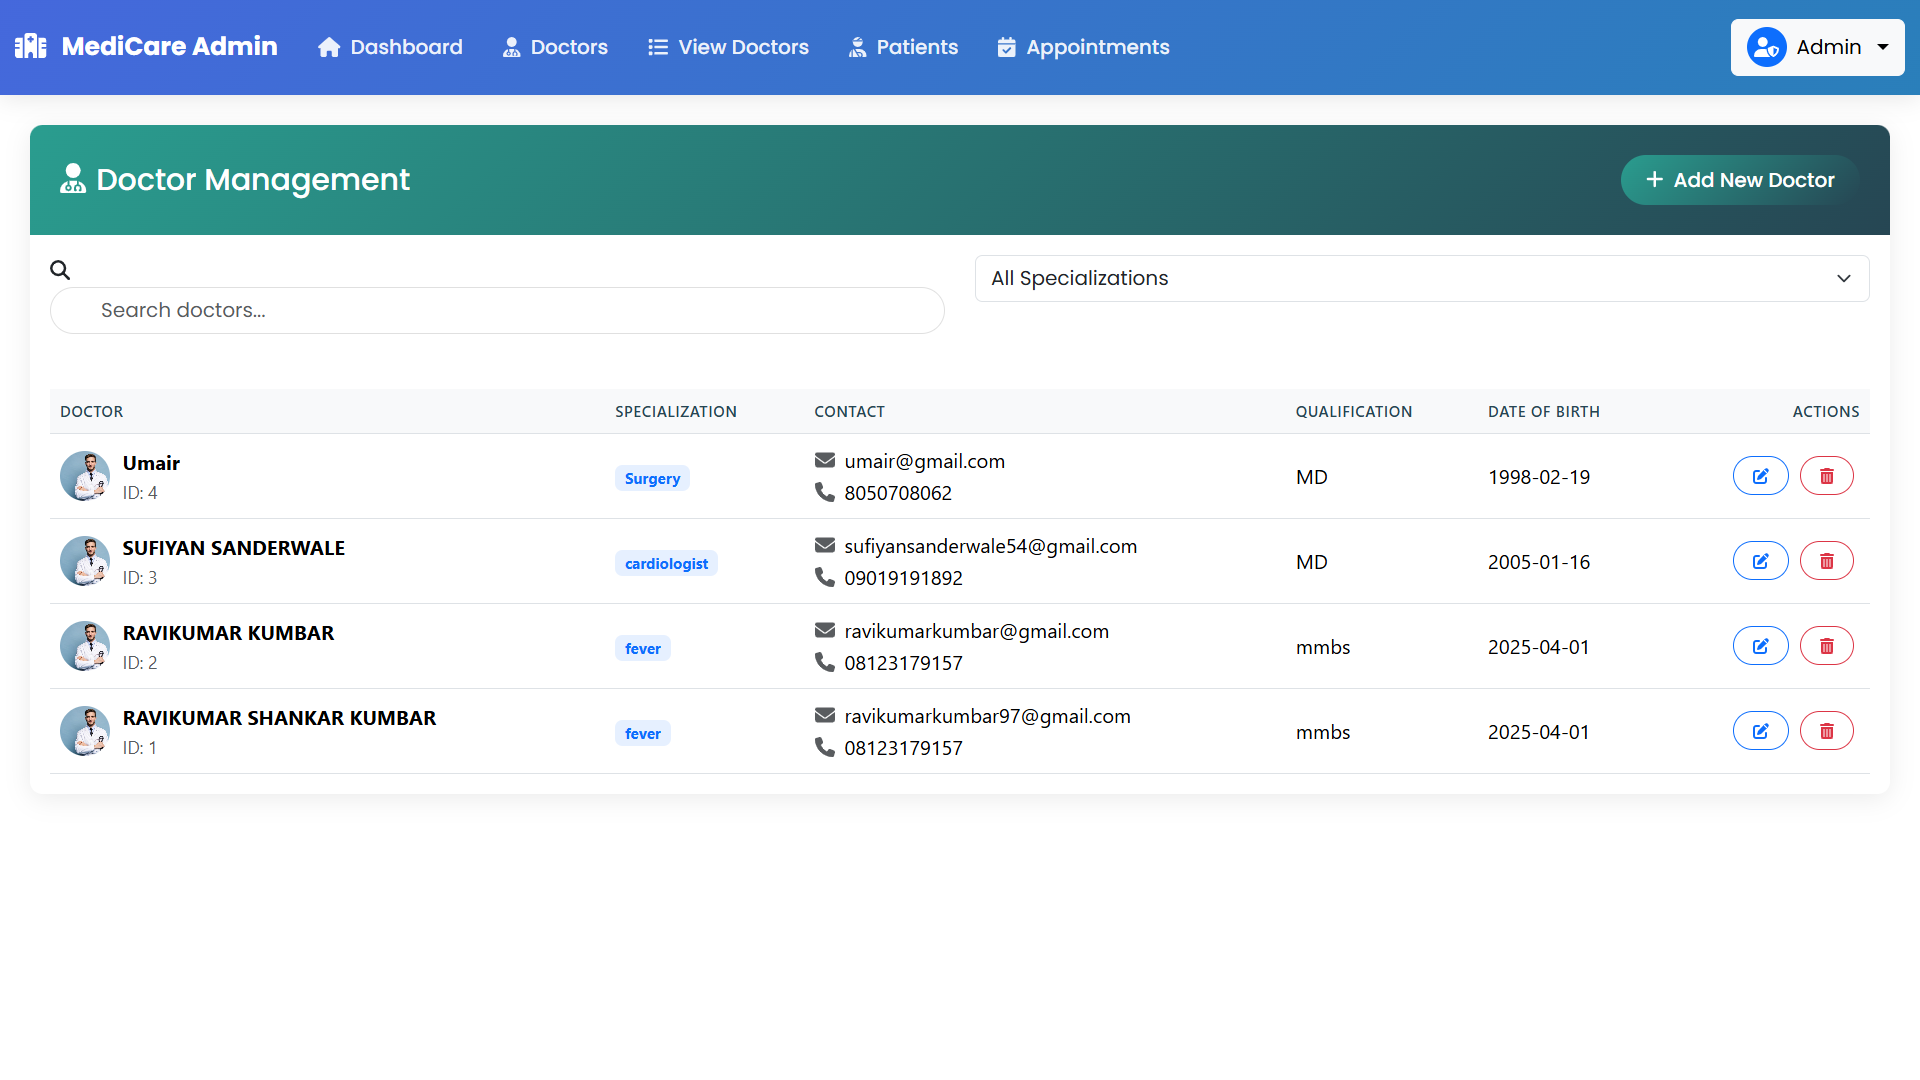This screenshot has height=1080, width=1920.
Task: Click email ravikumarkumbar97@gmail.com
Action: (x=987, y=716)
